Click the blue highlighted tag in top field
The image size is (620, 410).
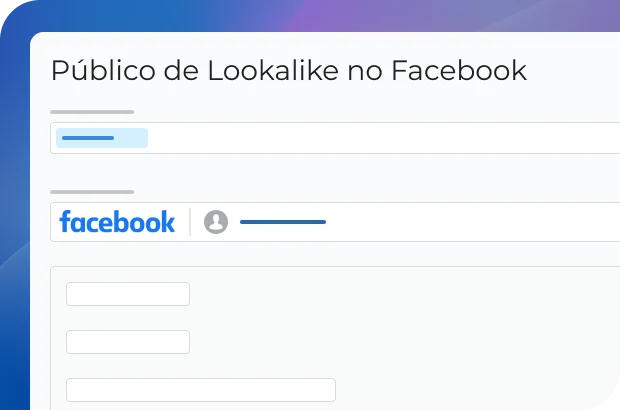[102, 138]
